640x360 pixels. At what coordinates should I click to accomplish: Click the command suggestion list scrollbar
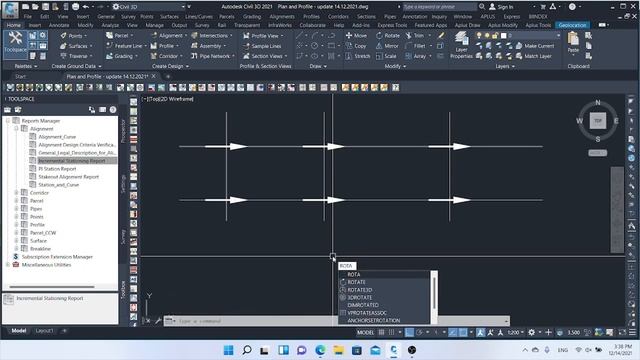click(x=434, y=294)
